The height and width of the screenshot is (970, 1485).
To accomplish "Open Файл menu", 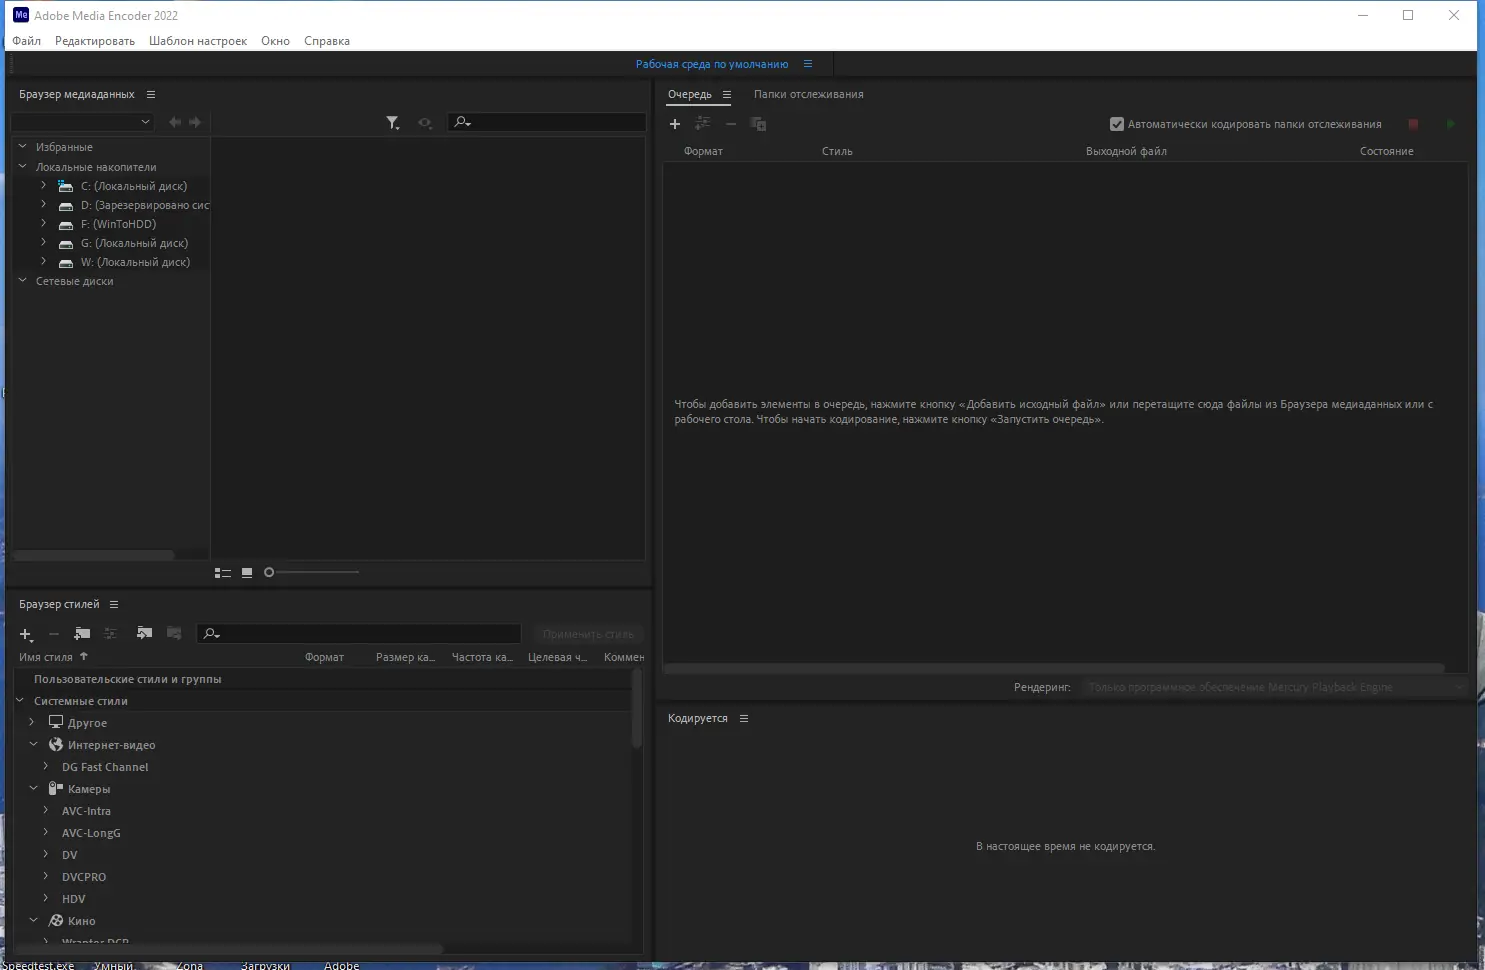I will [x=27, y=41].
